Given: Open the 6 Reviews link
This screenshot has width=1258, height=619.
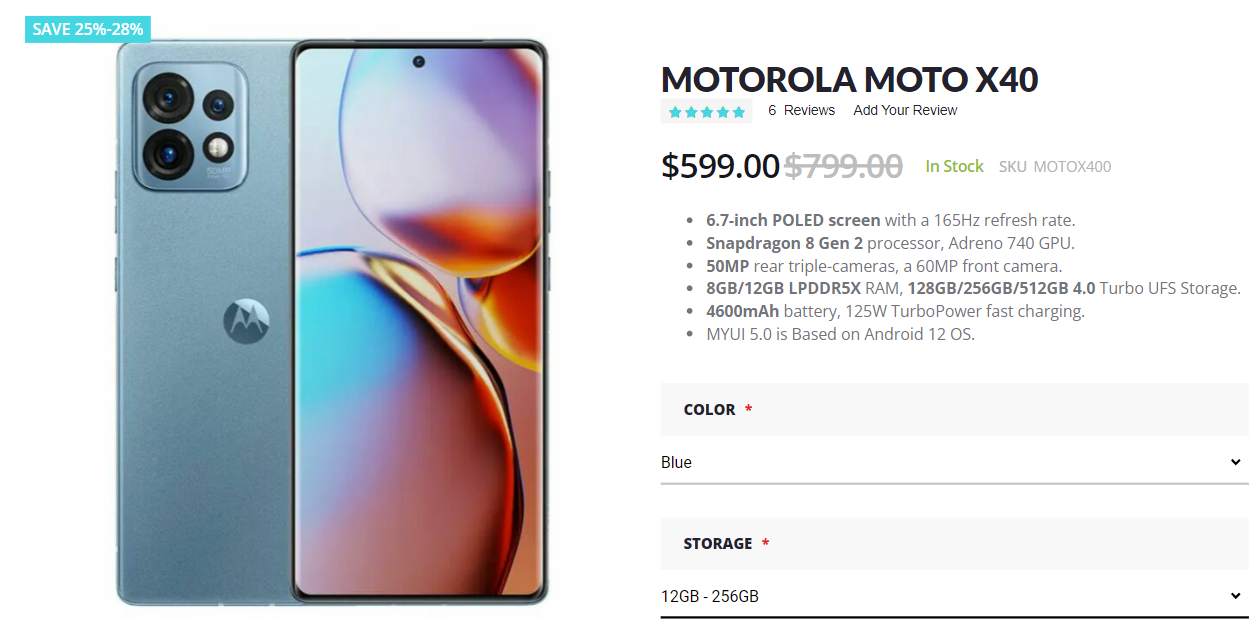Looking at the screenshot, I should [801, 110].
